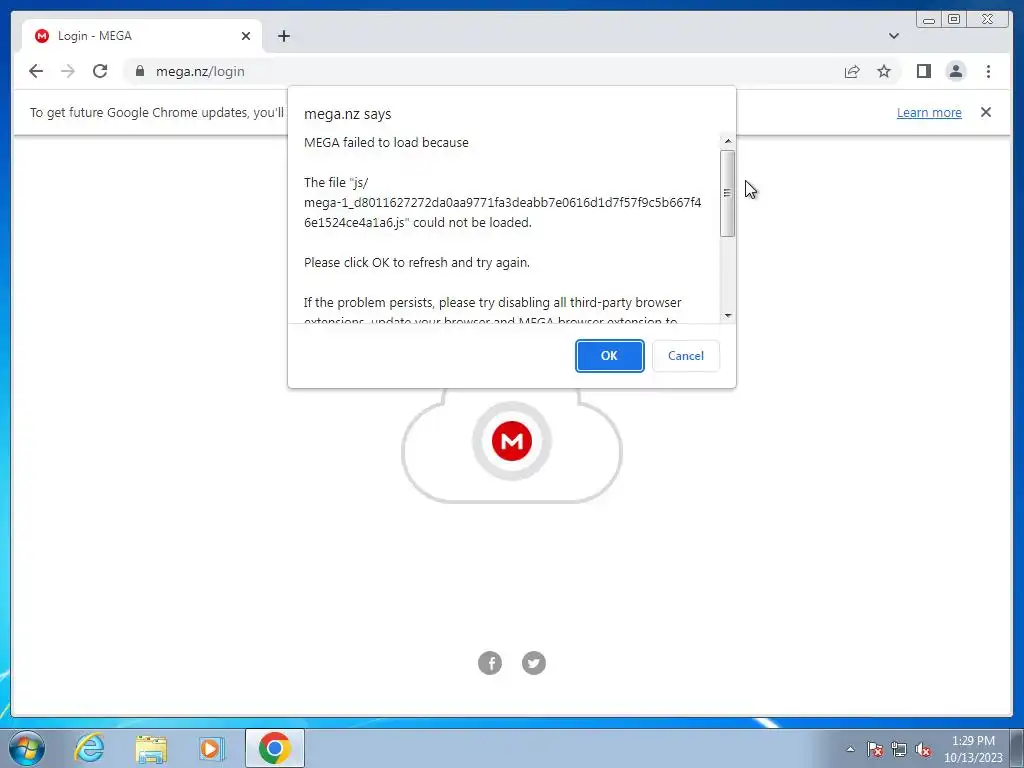This screenshot has width=1024, height=768.
Task: Click the dialog message scrollbar thumb
Action: pyautogui.click(x=728, y=193)
